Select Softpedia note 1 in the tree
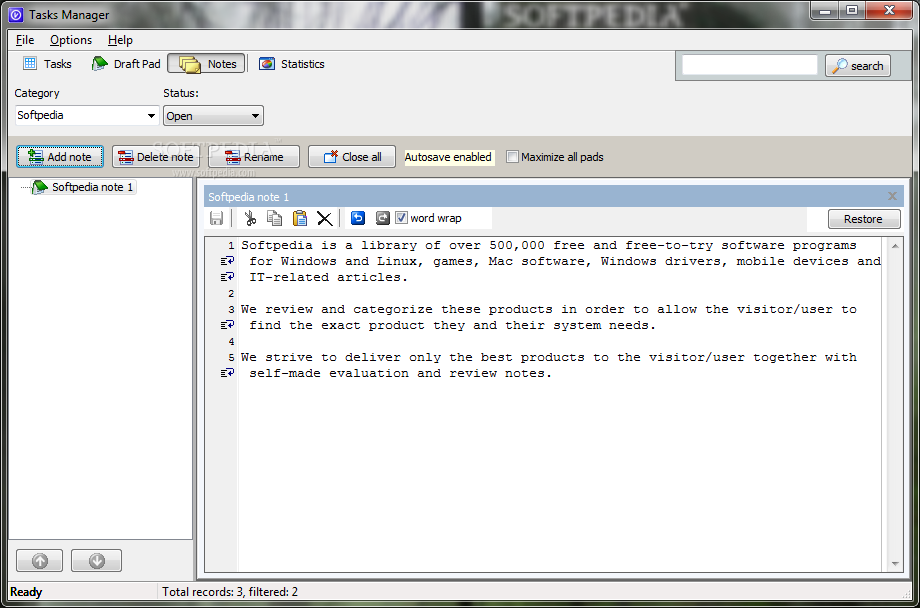The image size is (920, 608). [92, 187]
